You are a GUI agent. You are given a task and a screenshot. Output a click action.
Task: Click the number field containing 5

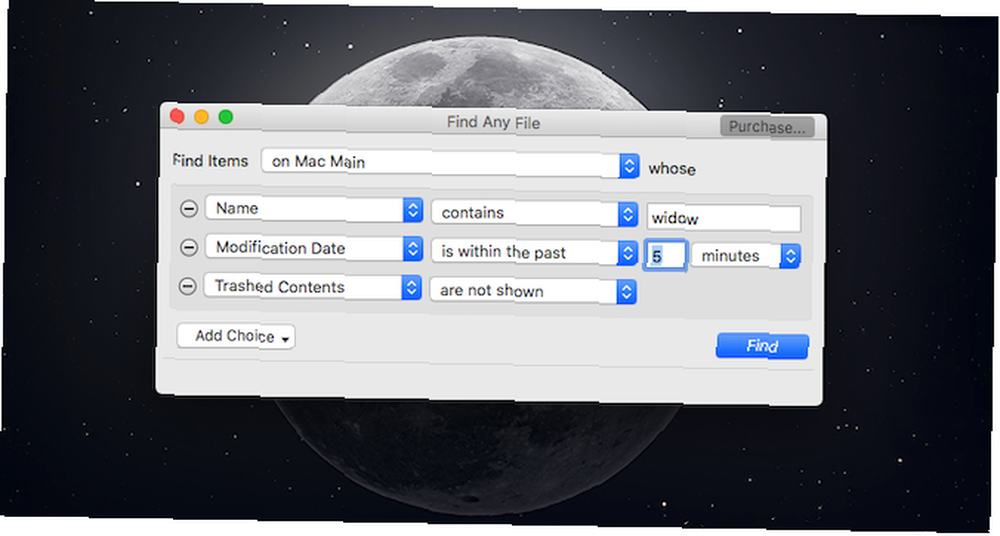pyautogui.click(x=665, y=256)
